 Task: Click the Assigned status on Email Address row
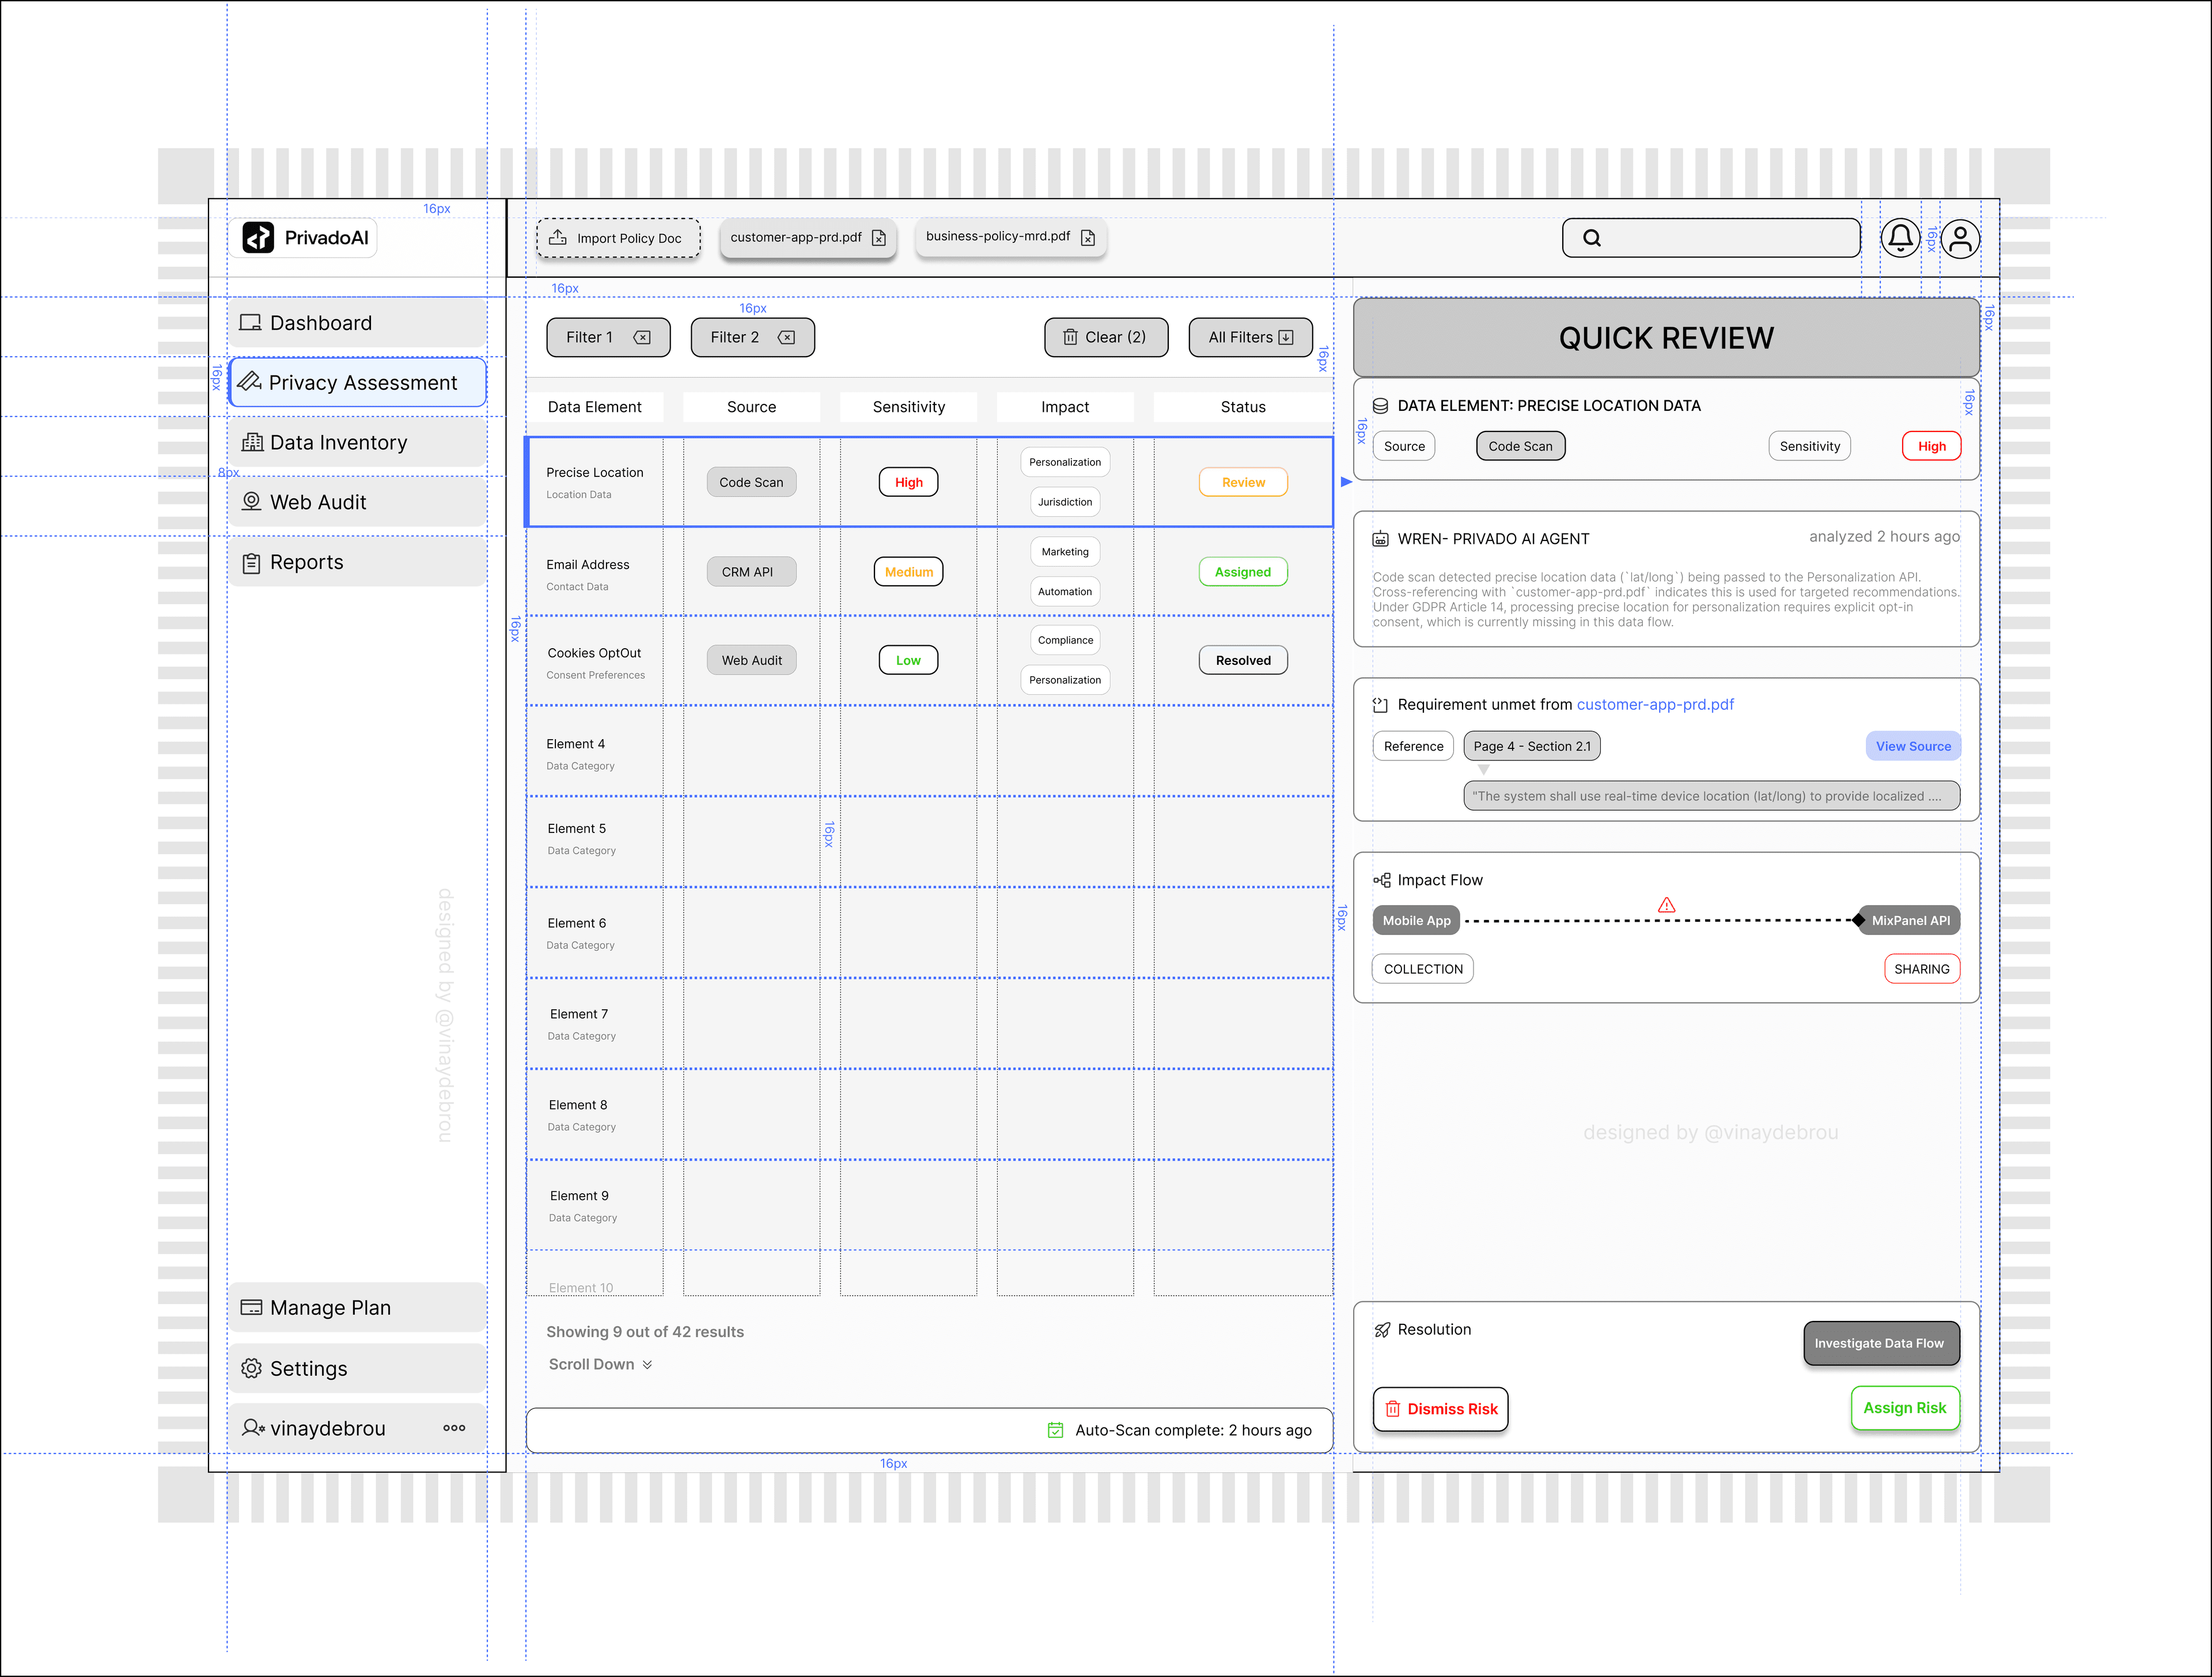[x=1243, y=572]
